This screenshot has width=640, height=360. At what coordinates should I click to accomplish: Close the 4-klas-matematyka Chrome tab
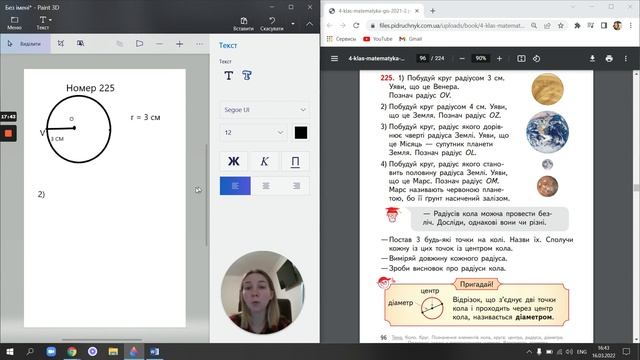(x=417, y=11)
